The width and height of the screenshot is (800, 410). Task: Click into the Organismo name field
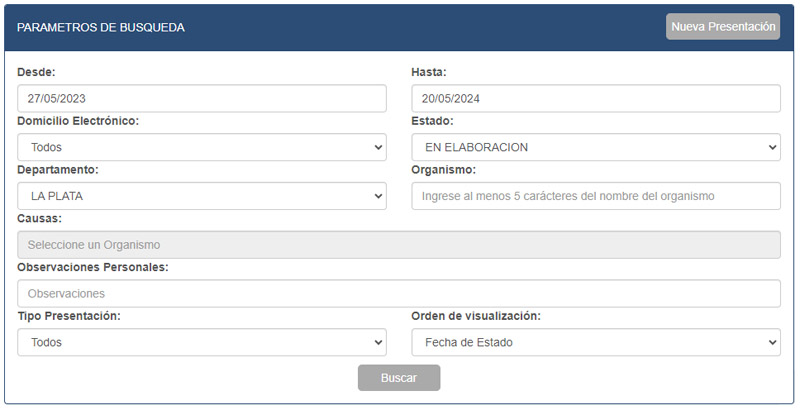[595, 196]
